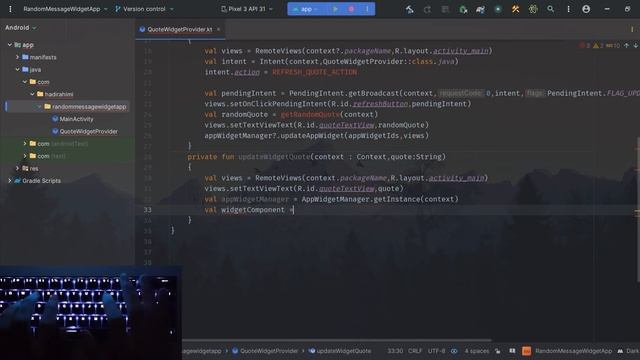Click line column indicator 33:30
This screenshot has height=360, width=640.
395,351
